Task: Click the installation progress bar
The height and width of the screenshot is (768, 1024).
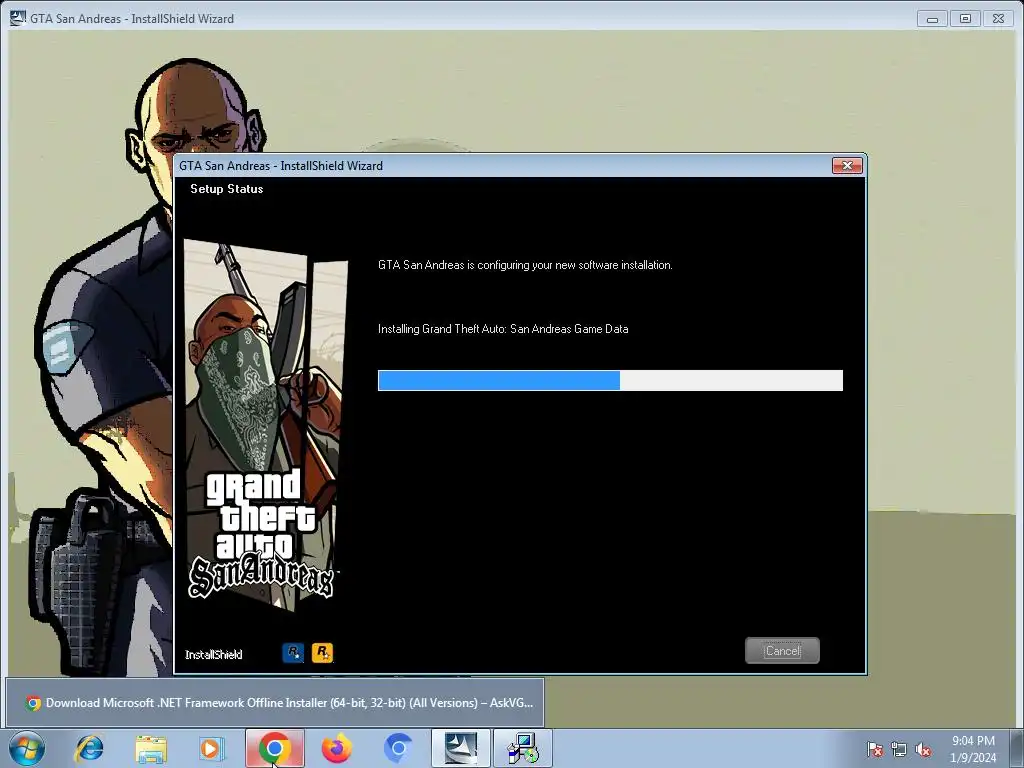Action: 610,380
